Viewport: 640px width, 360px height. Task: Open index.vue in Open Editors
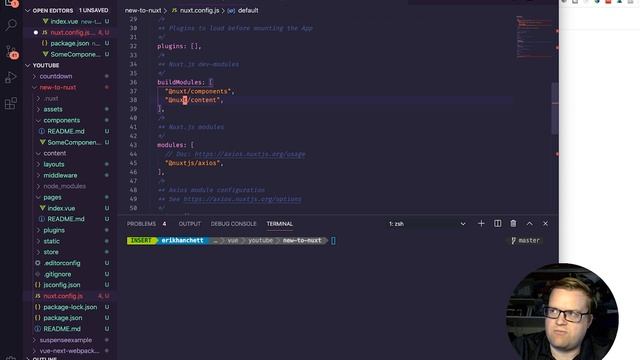(64, 21)
